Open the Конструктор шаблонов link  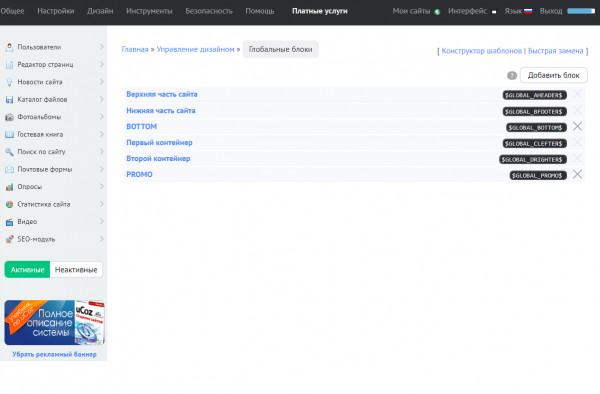pyautogui.click(x=481, y=51)
